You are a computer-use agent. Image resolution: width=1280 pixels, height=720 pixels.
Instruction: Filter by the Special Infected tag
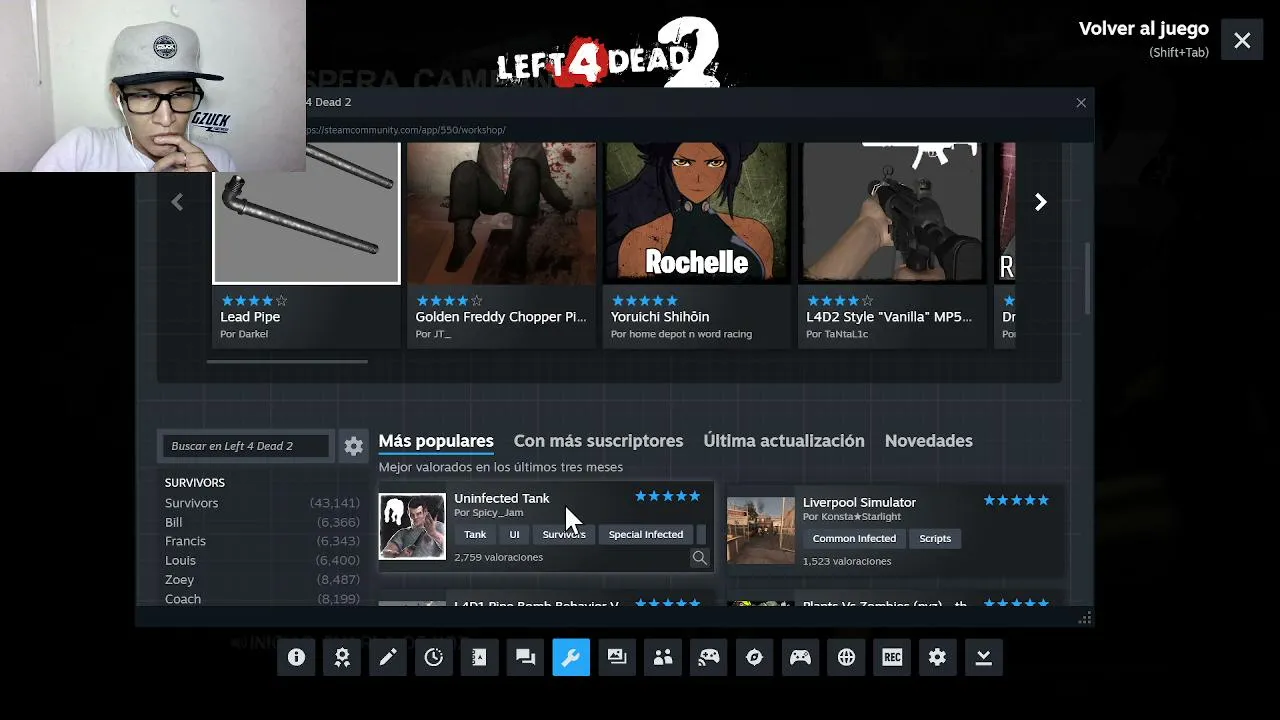646,534
